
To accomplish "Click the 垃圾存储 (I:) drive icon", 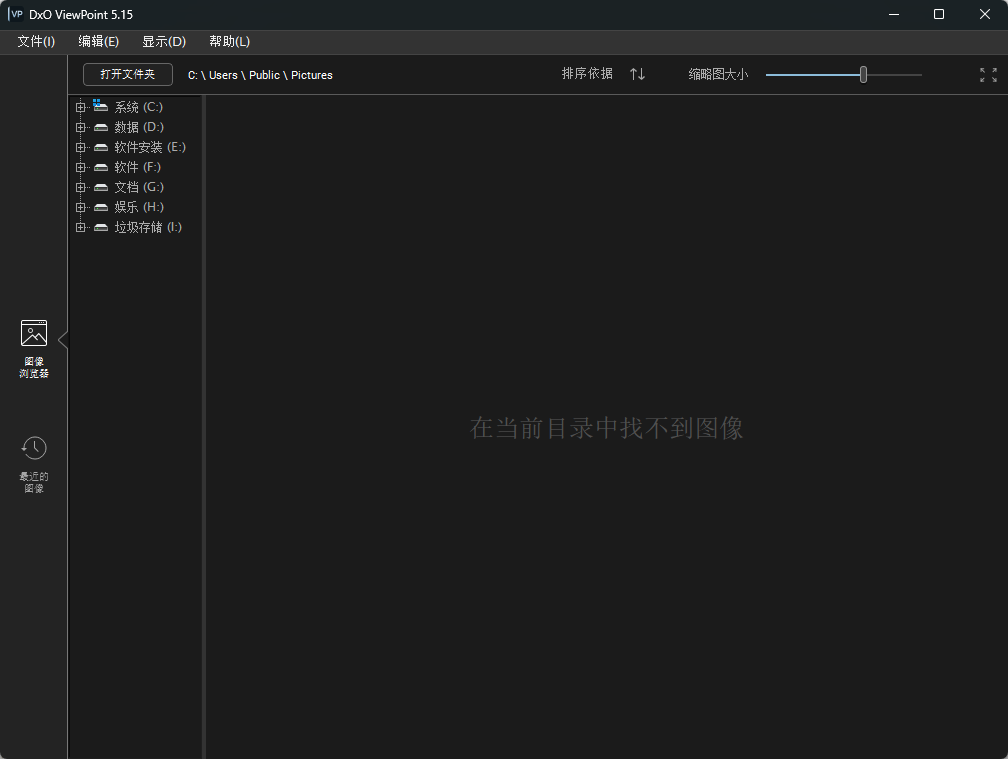I will point(101,227).
